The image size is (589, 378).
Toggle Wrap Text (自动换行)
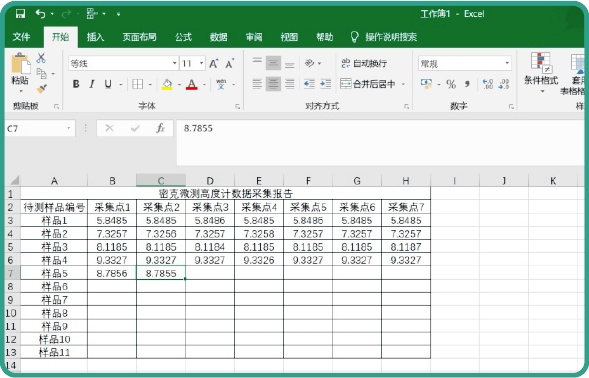pos(364,63)
